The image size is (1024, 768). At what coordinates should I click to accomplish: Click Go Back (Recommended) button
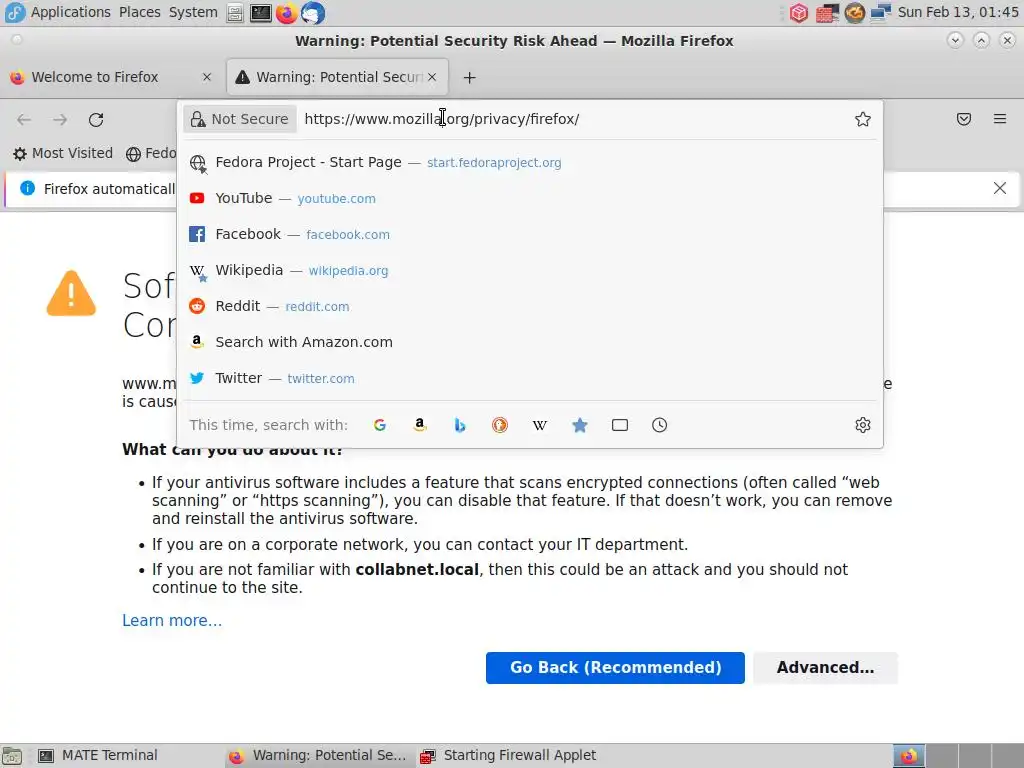[x=615, y=667]
